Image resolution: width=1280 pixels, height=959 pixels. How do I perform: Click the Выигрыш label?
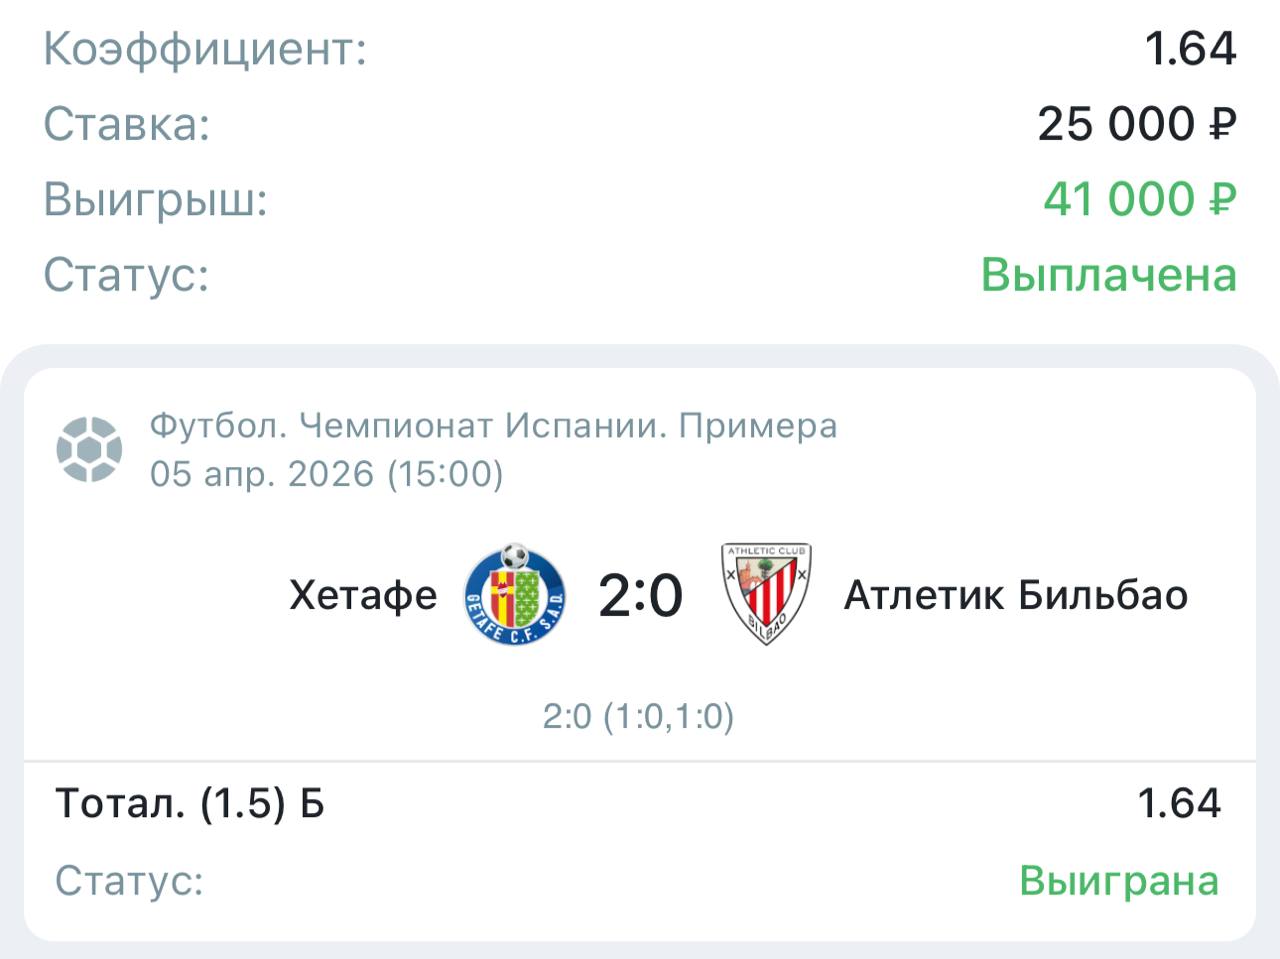(156, 199)
